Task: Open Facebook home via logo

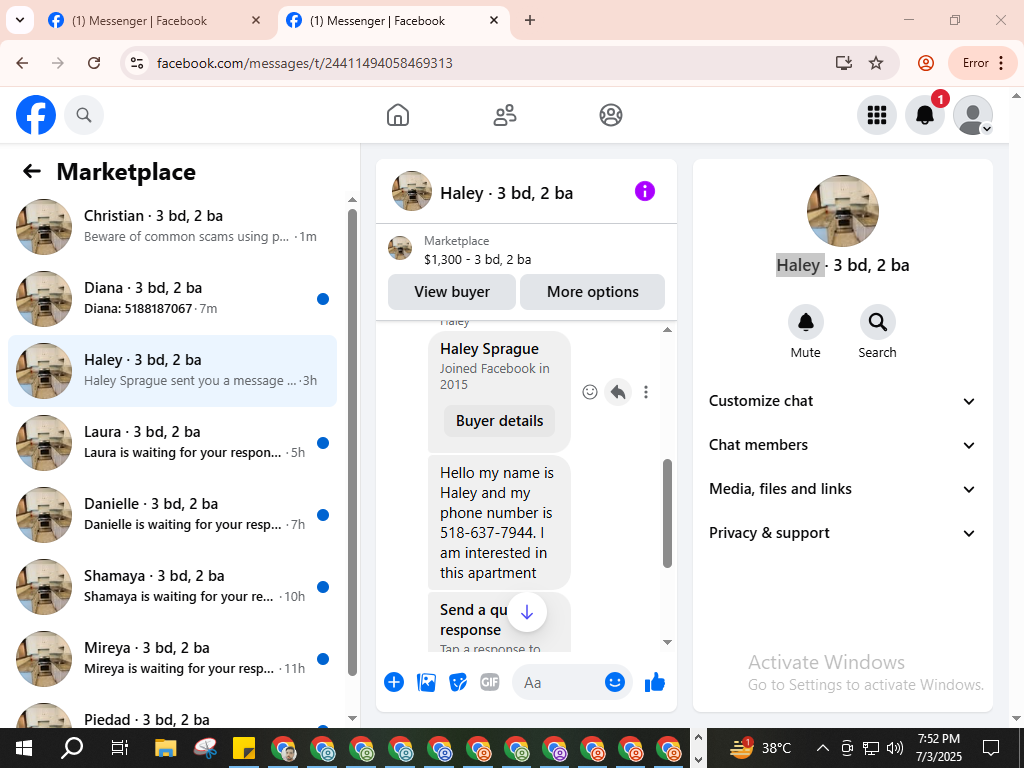Action: [36, 115]
